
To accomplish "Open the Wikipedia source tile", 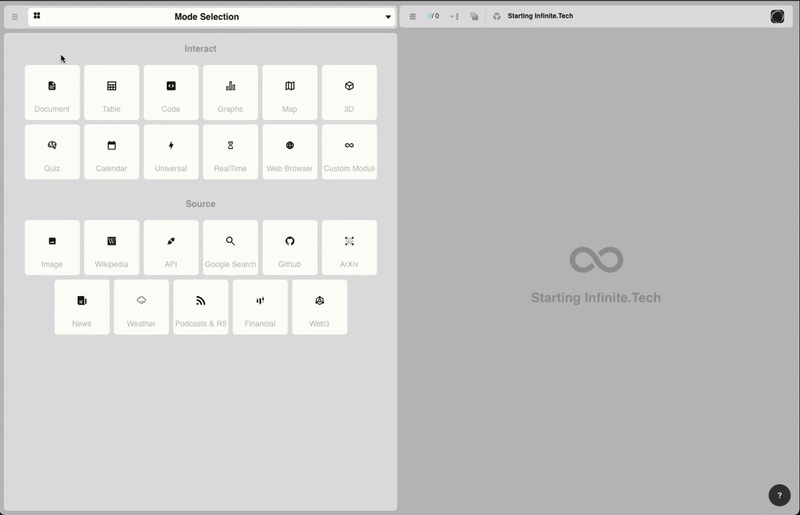I will [111, 248].
